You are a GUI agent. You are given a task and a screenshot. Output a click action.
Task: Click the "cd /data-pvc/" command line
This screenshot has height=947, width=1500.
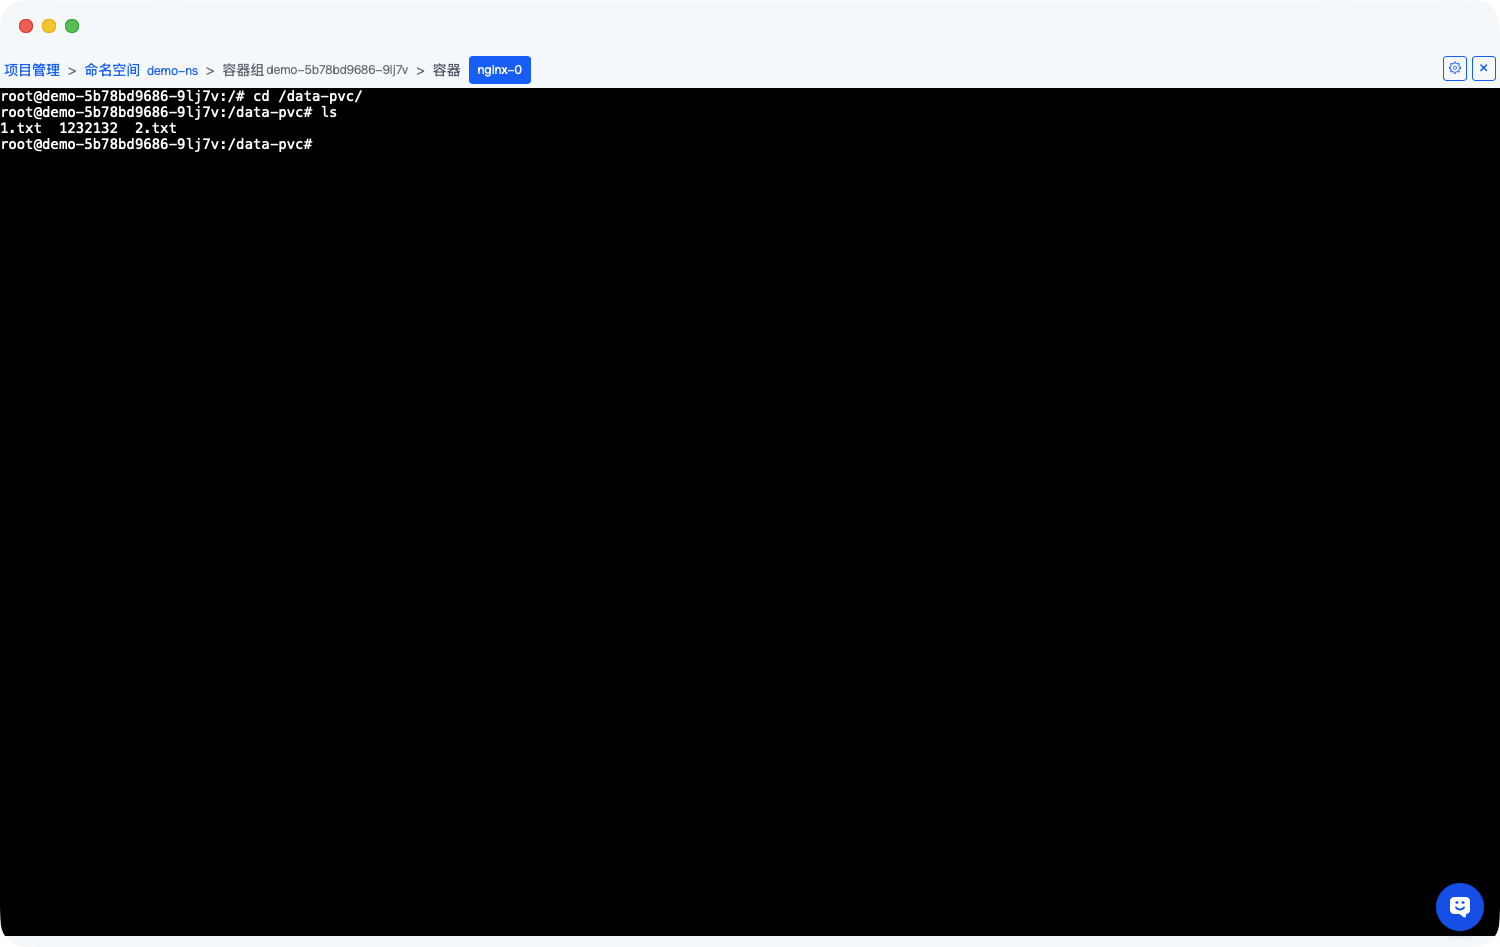307,97
